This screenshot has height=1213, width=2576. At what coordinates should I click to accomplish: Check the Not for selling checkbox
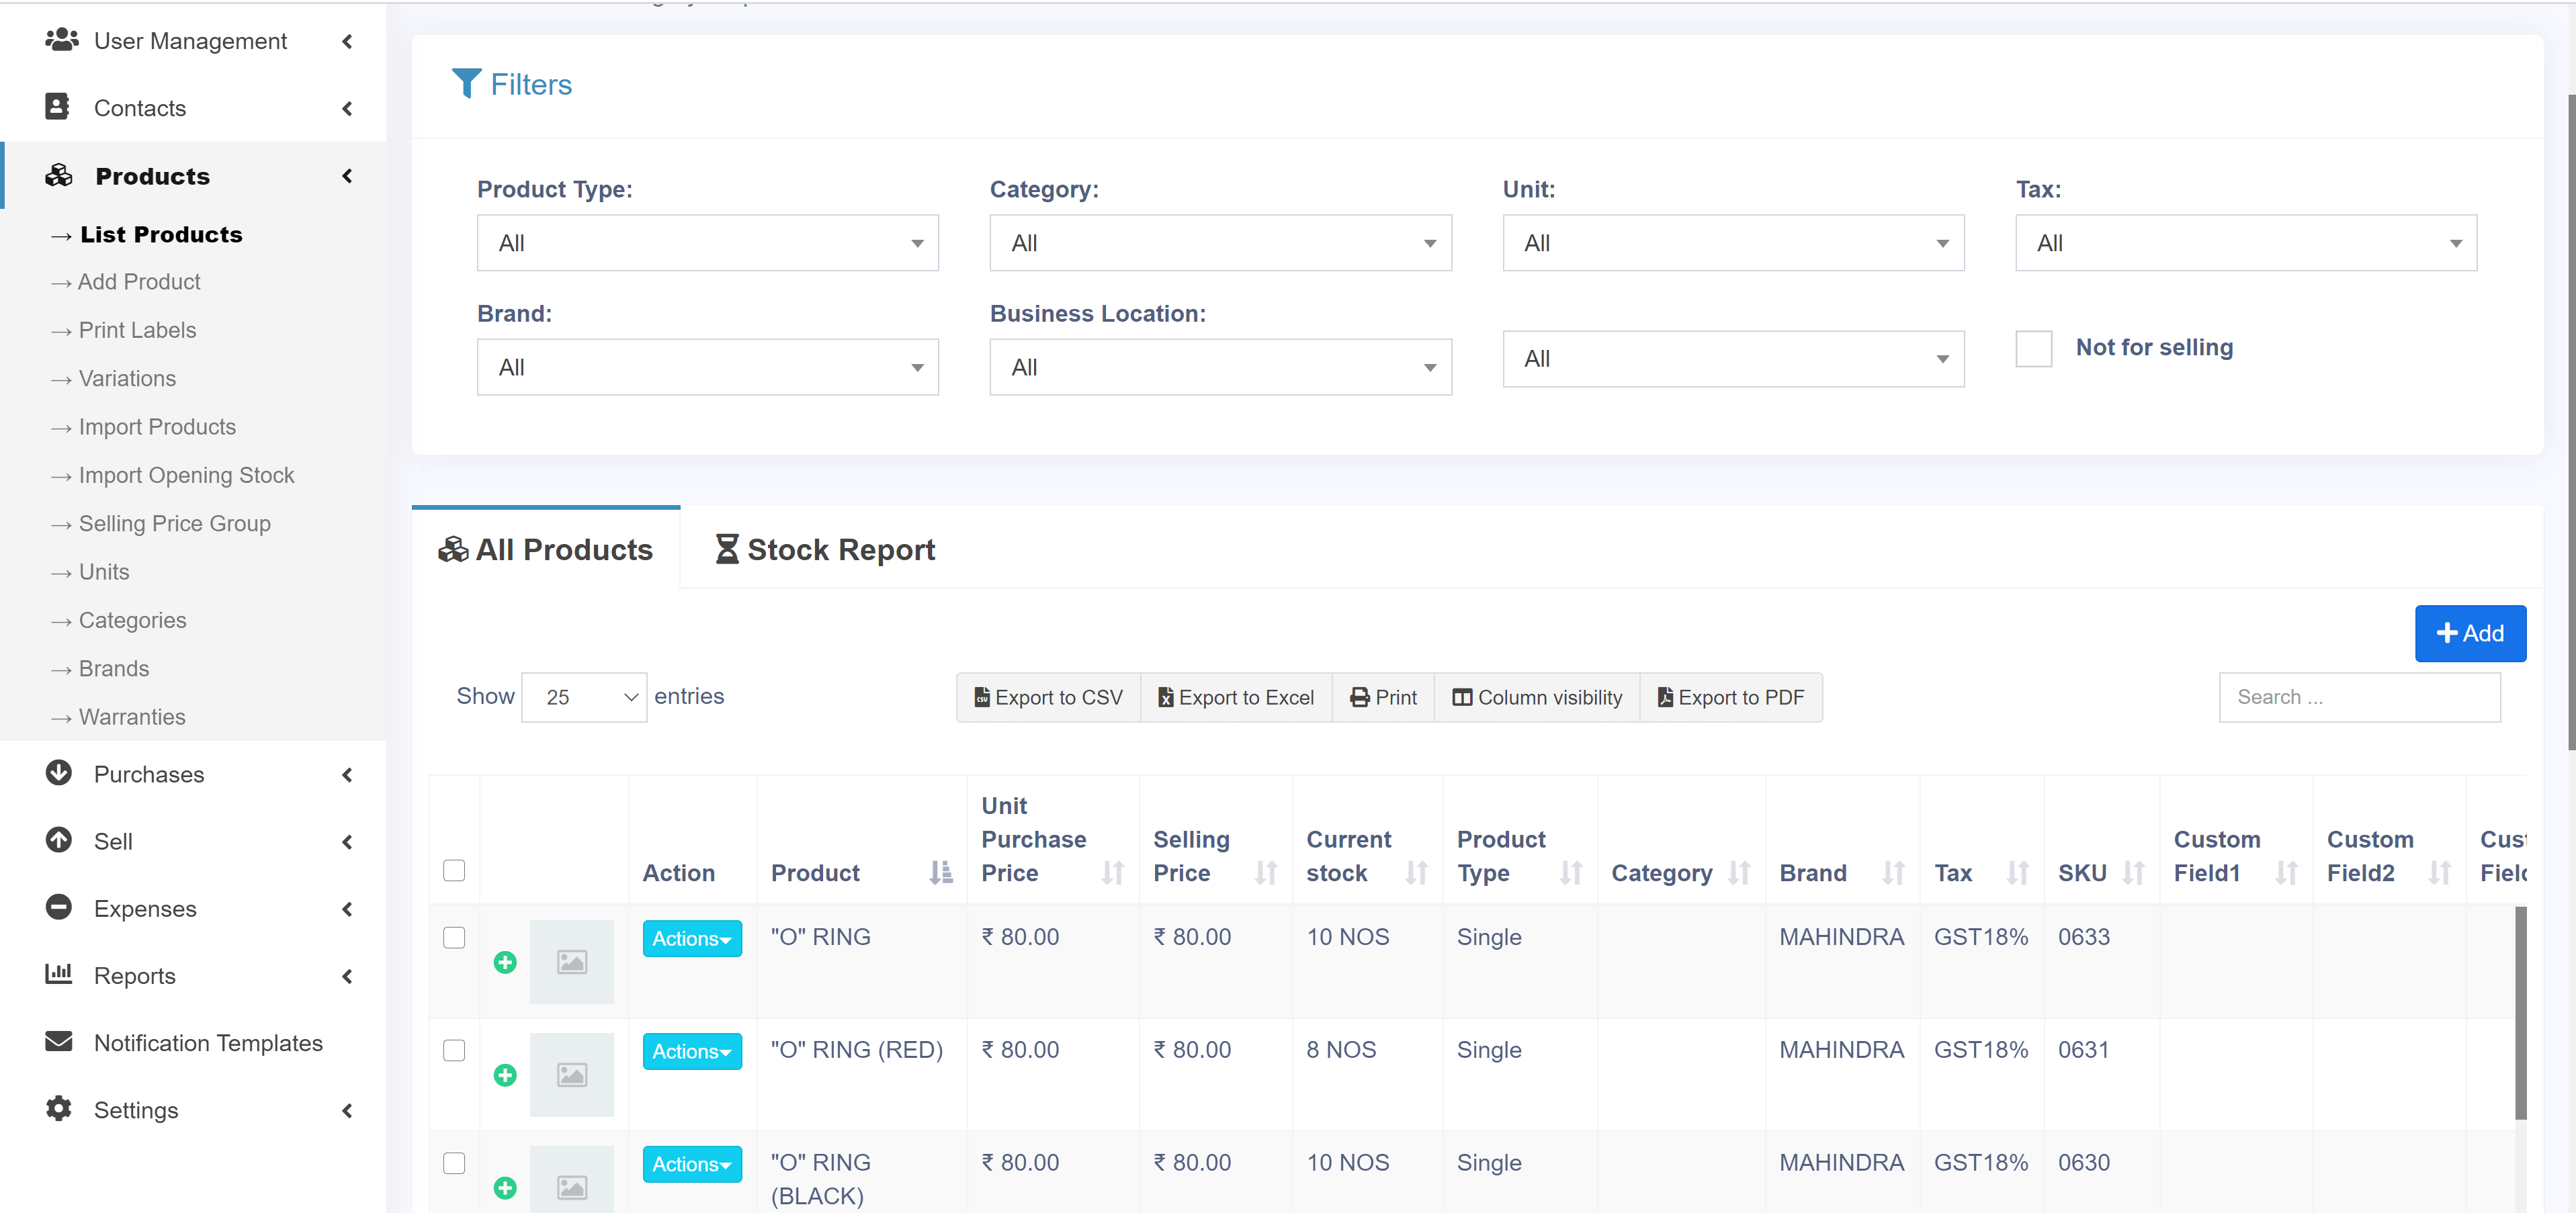tap(2033, 349)
